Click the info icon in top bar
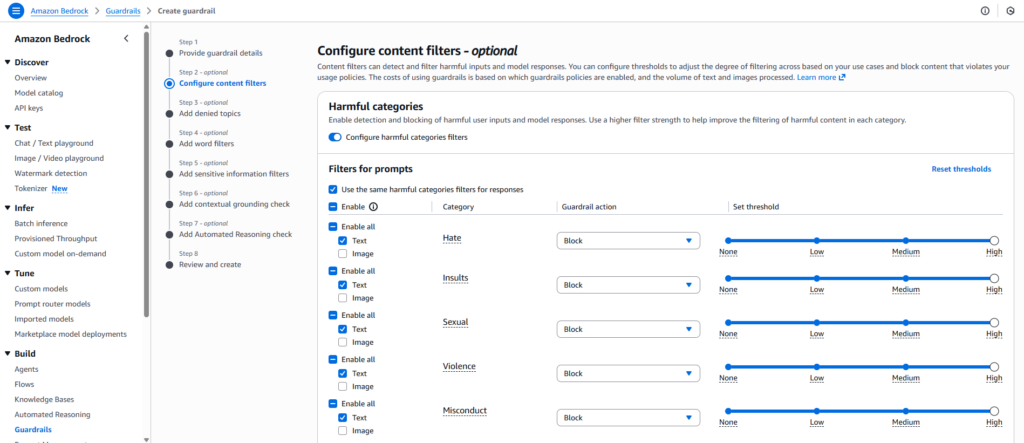 tap(985, 10)
